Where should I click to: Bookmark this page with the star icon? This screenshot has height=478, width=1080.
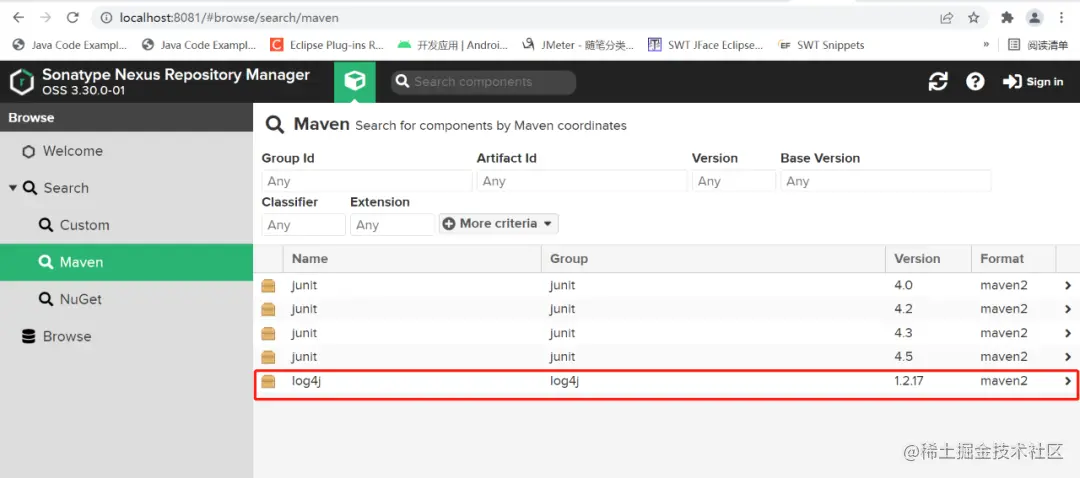[x=973, y=18]
